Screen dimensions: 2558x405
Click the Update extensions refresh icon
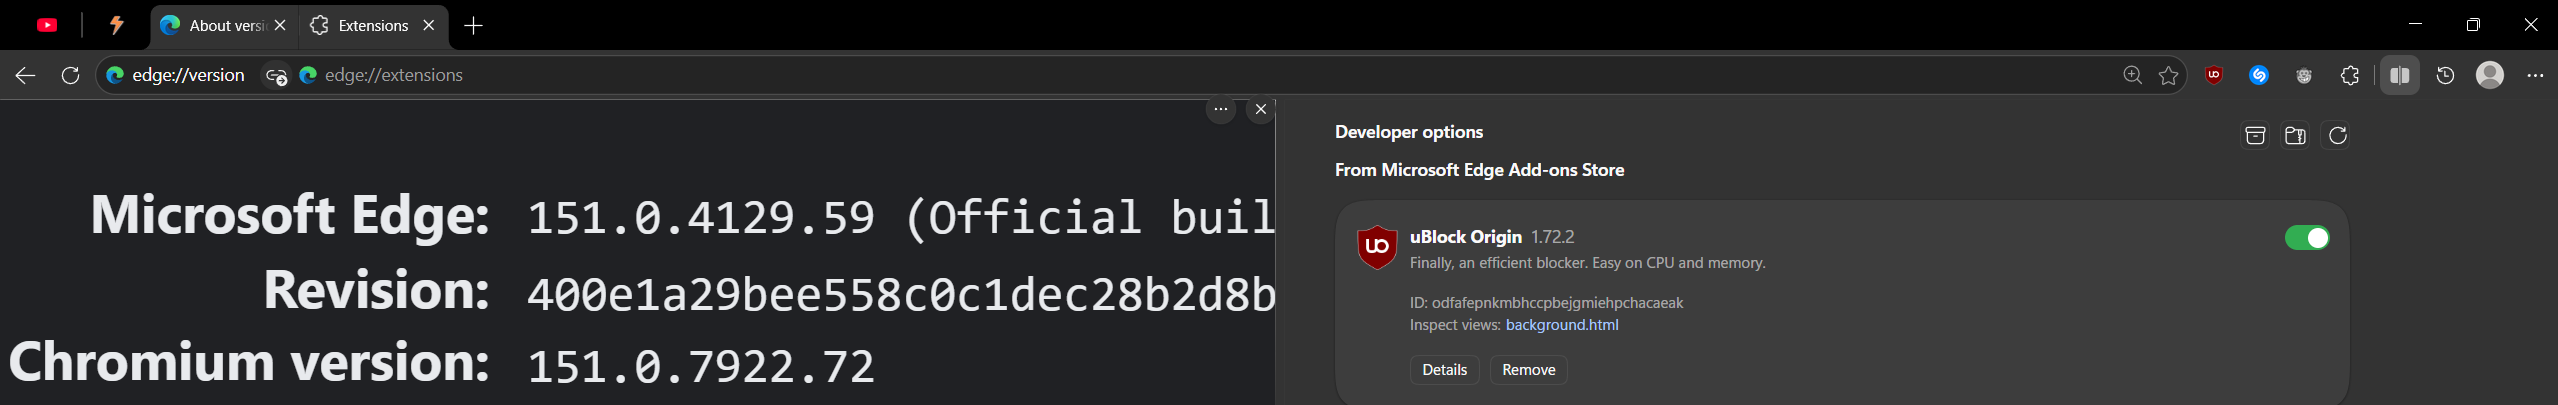pos(2338,135)
